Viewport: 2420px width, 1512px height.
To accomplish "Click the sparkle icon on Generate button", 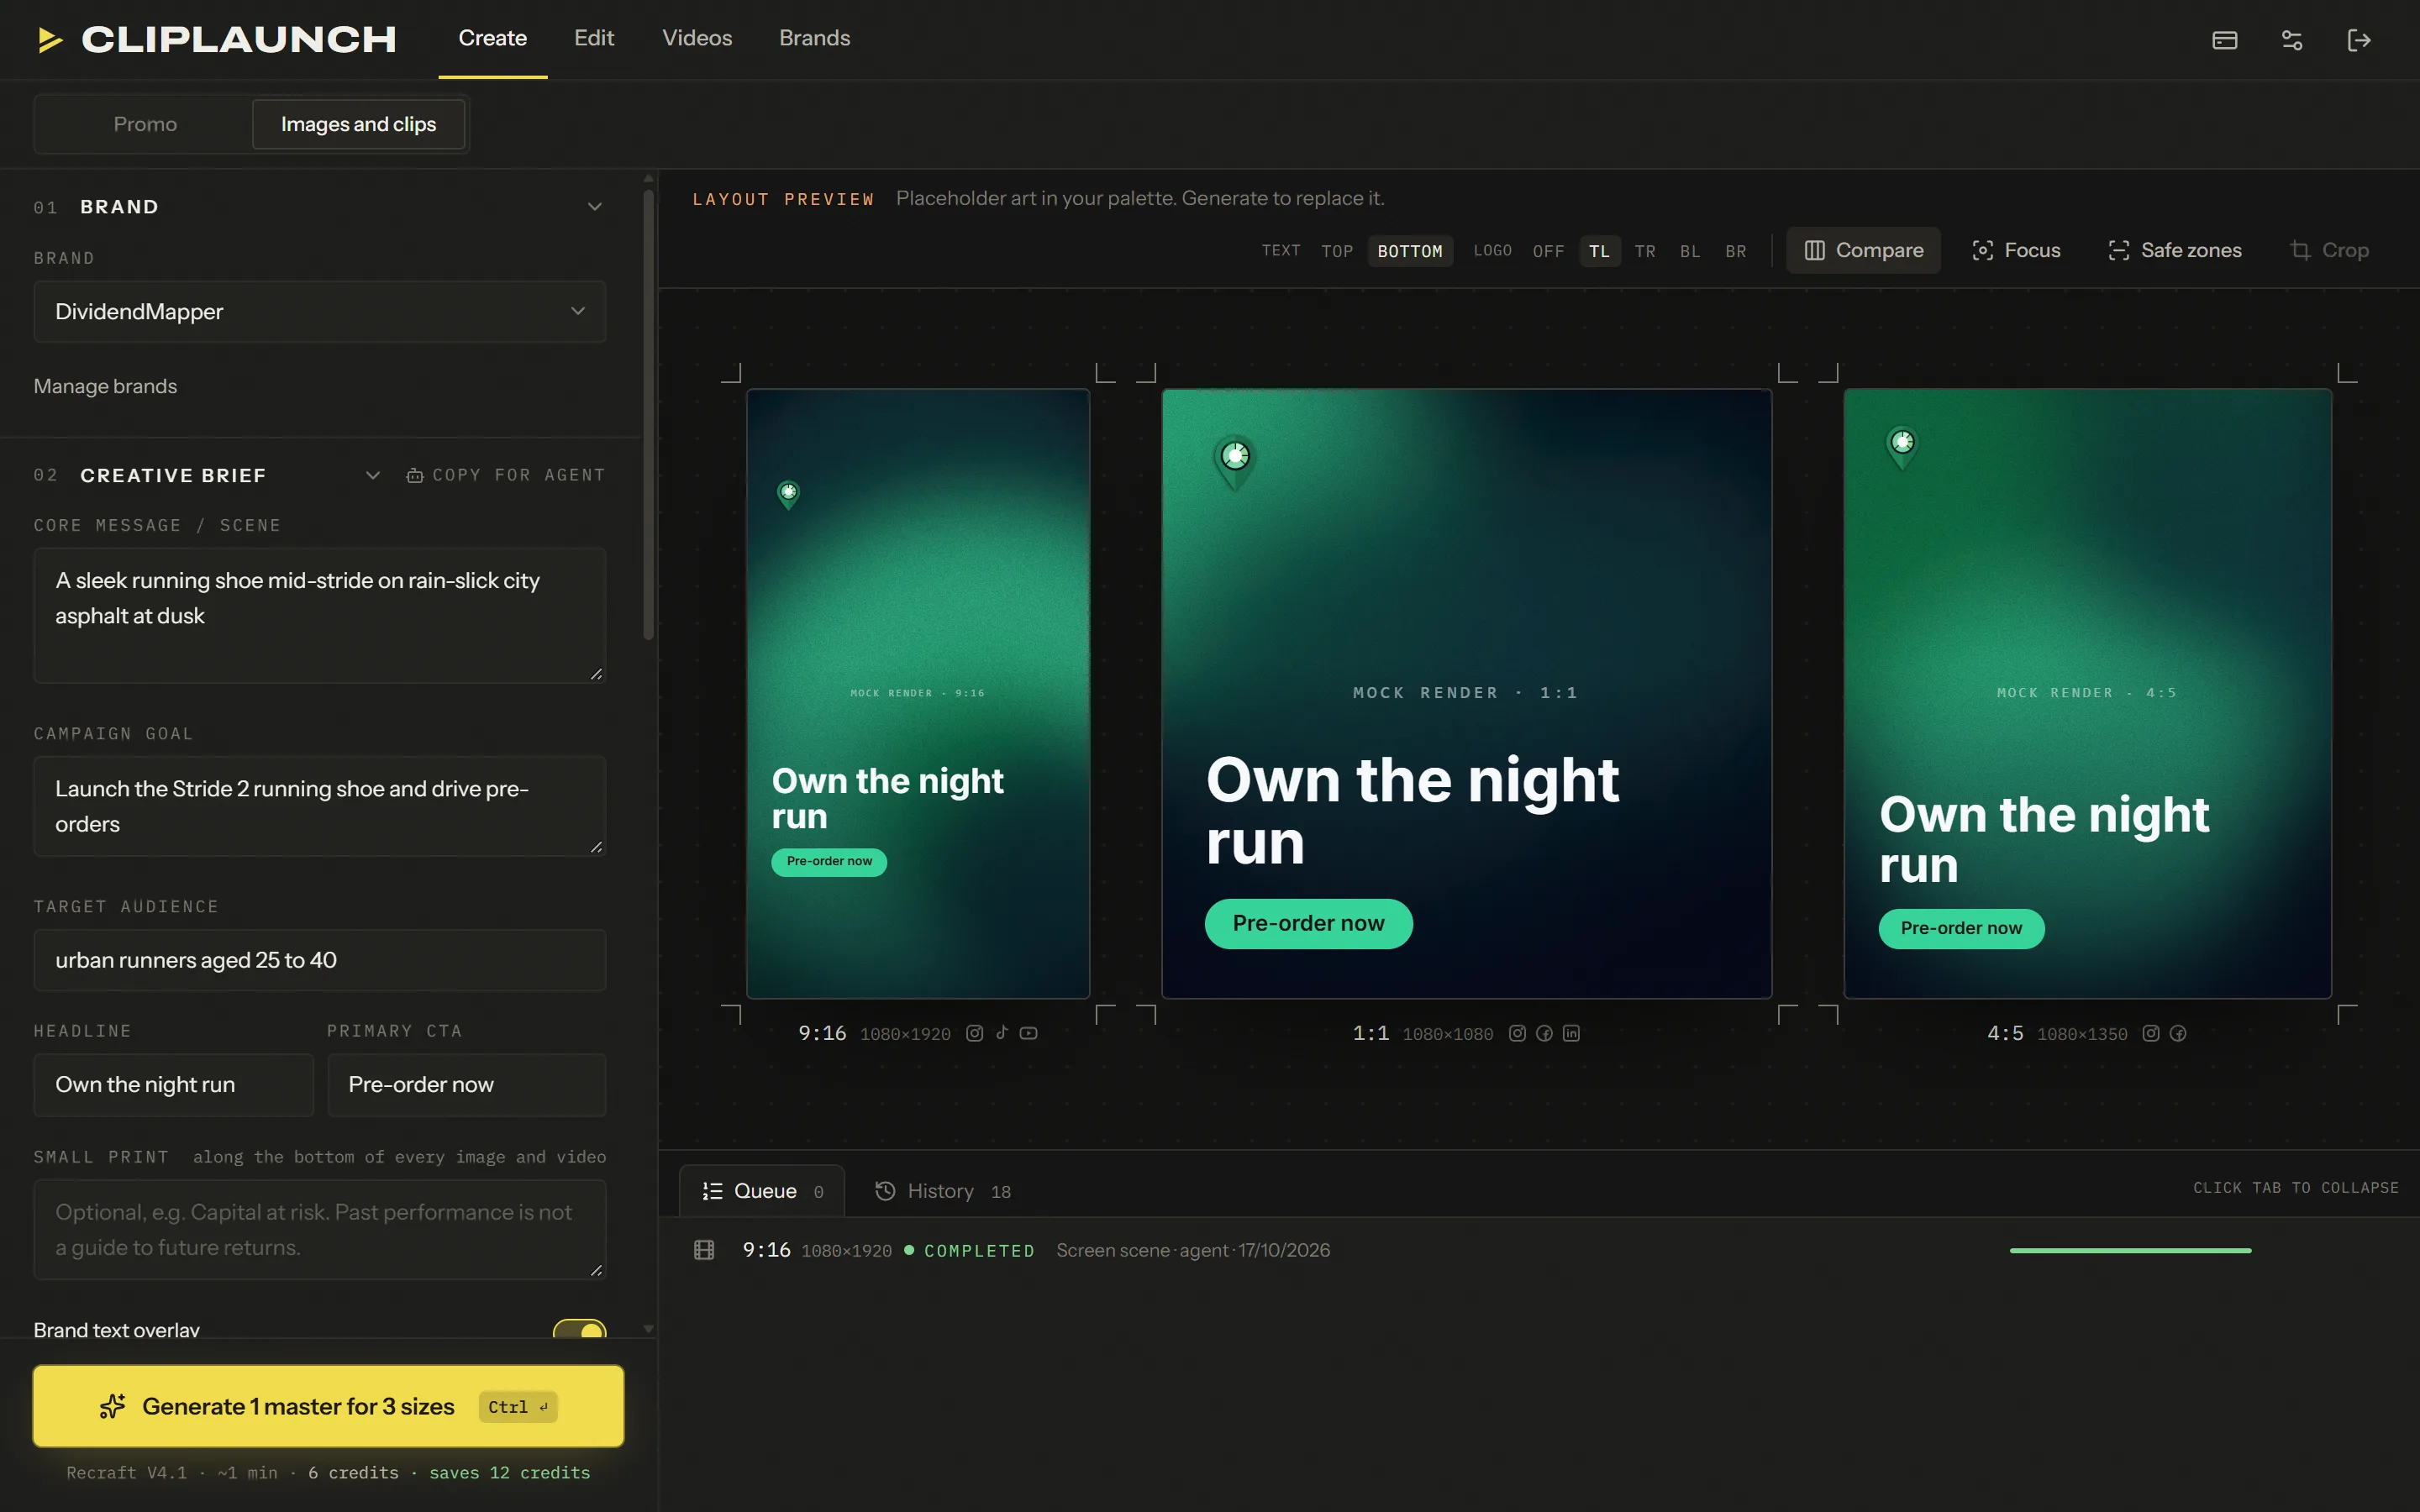I will [x=112, y=1406].
